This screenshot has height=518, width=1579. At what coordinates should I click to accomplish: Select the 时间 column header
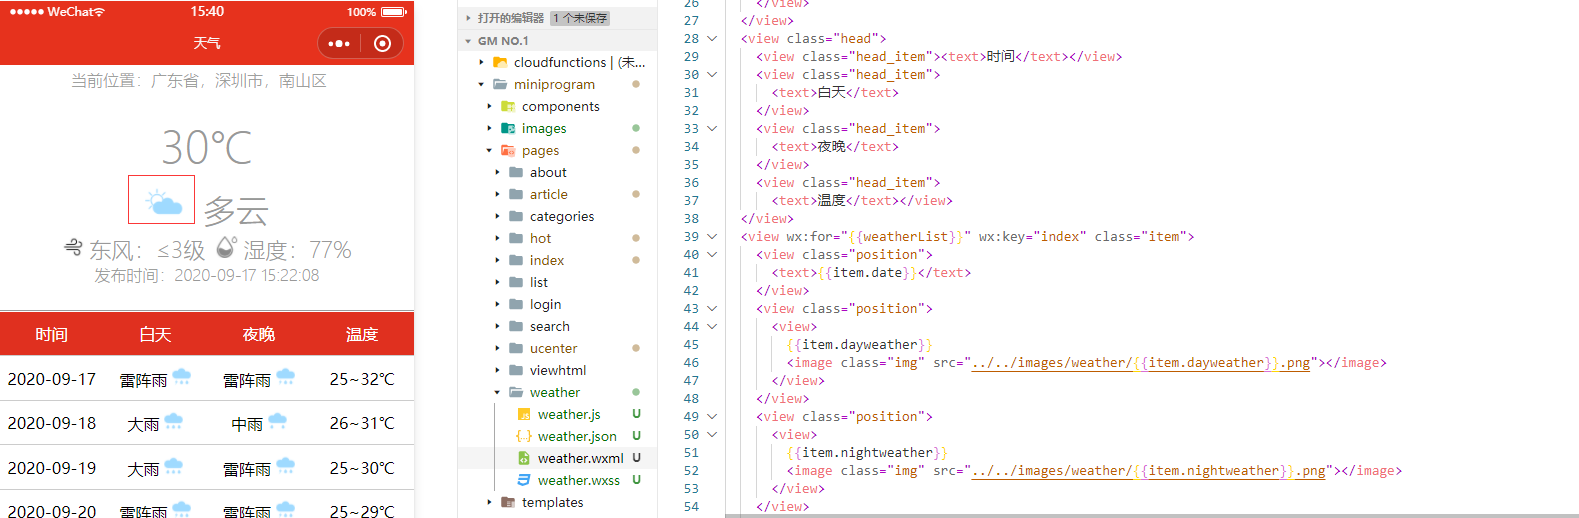[x=52, y=334]
